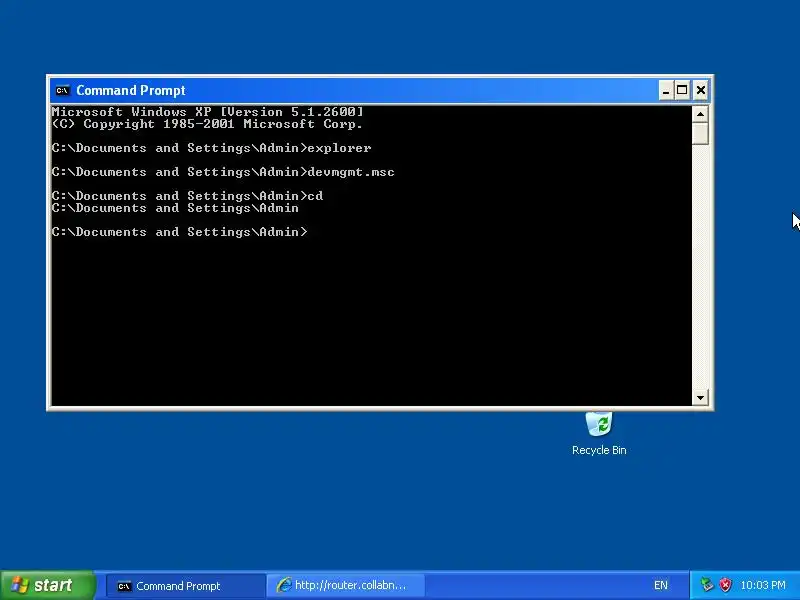Click the Microsoft Windows XP version line

coord(207,112)
